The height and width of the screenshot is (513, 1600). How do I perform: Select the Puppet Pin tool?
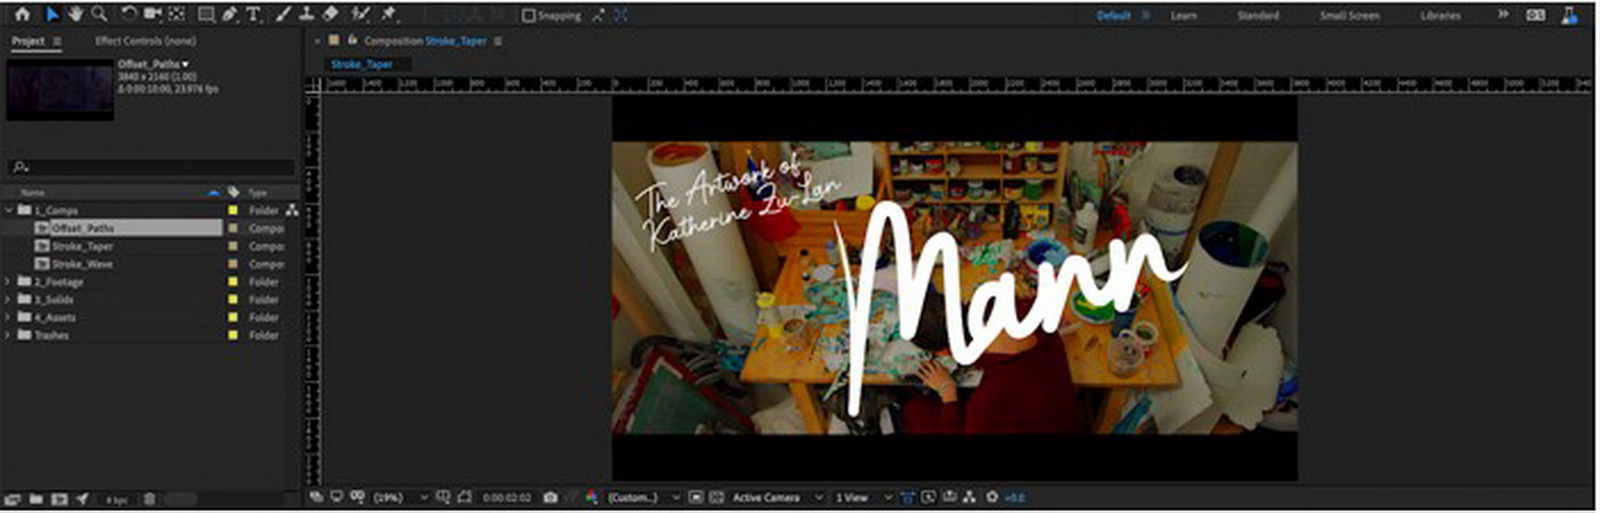(389, 14)
